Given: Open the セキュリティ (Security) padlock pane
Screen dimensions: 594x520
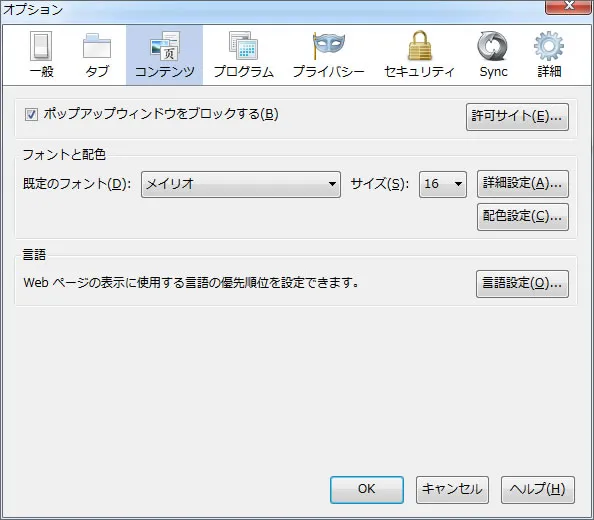Looking at the screenshot, I should point(419,55).
